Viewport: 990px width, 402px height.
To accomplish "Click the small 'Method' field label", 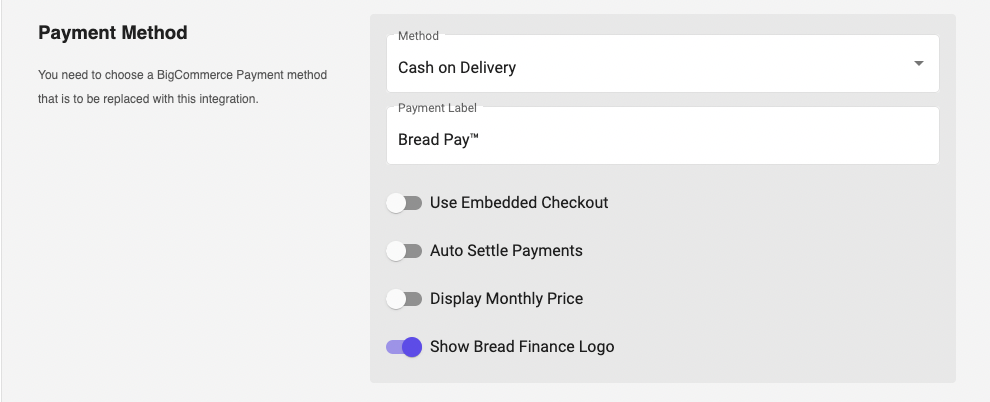I will [x=418, y=36].
